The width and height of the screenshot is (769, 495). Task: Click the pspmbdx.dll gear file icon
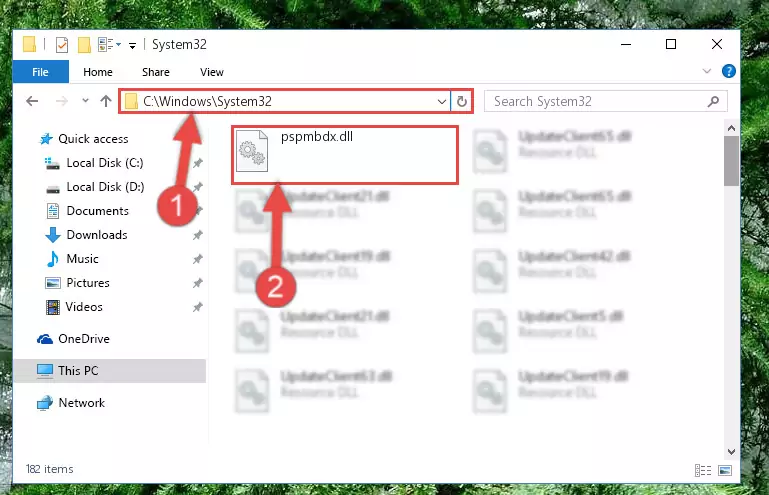coord(252,151)
